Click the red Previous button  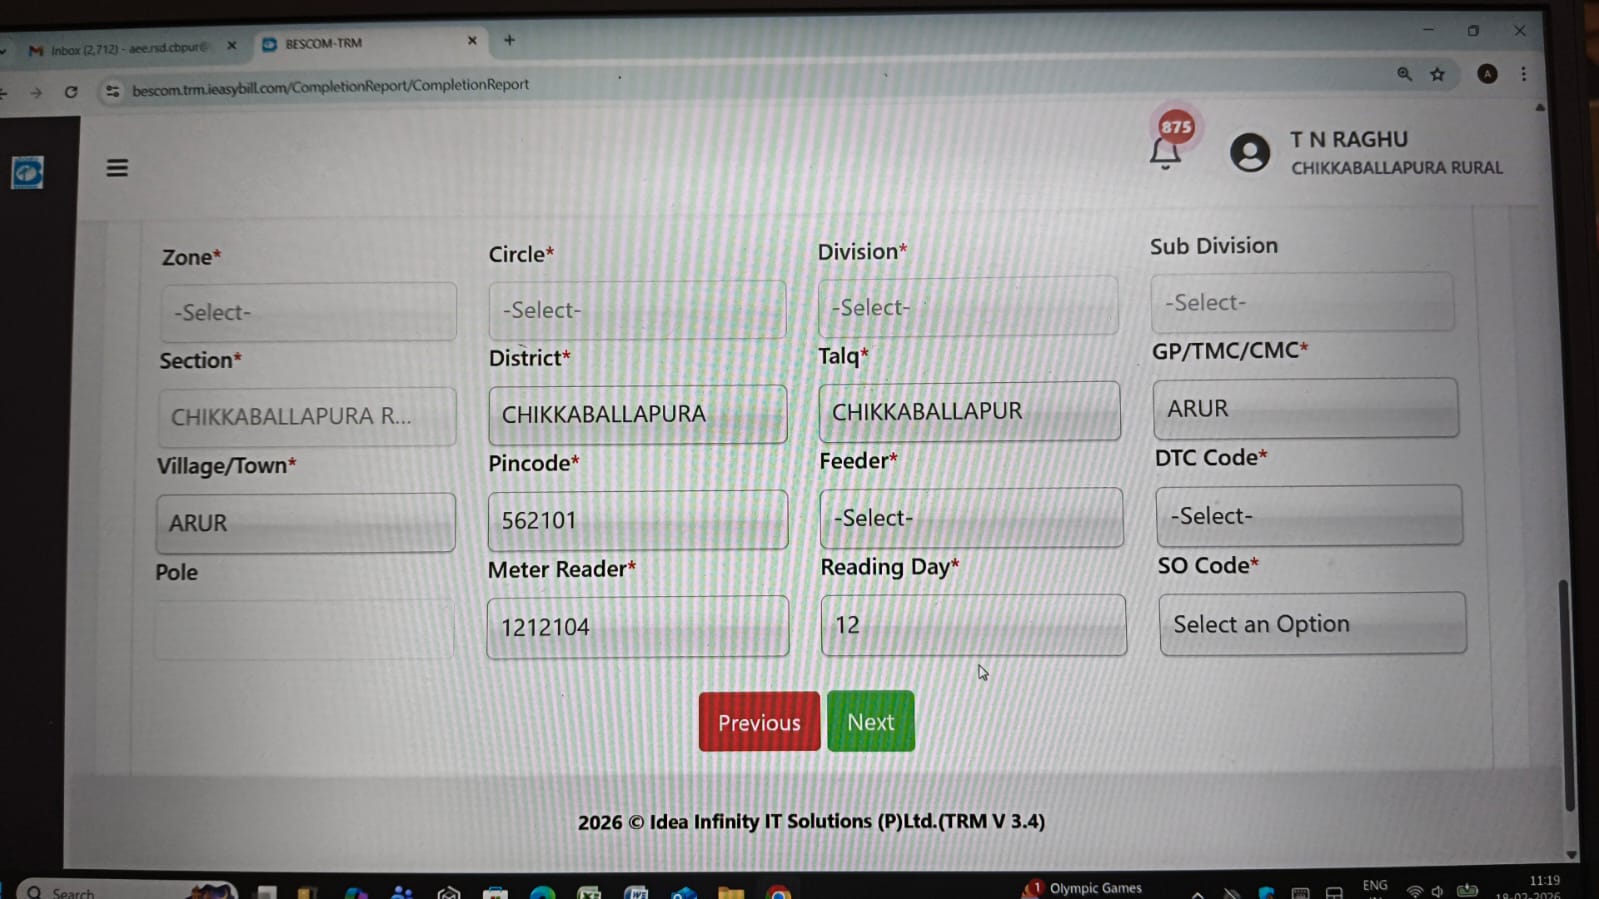point(759,722)
